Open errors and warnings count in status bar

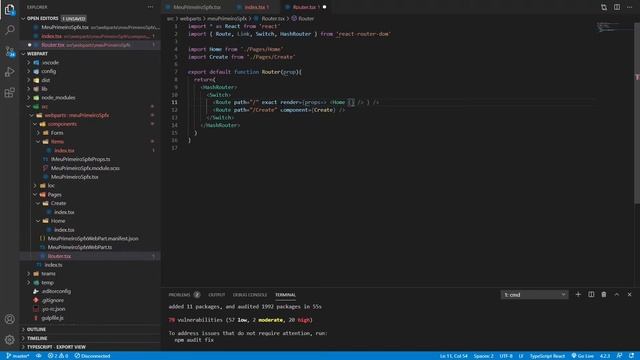coord(58,356)
